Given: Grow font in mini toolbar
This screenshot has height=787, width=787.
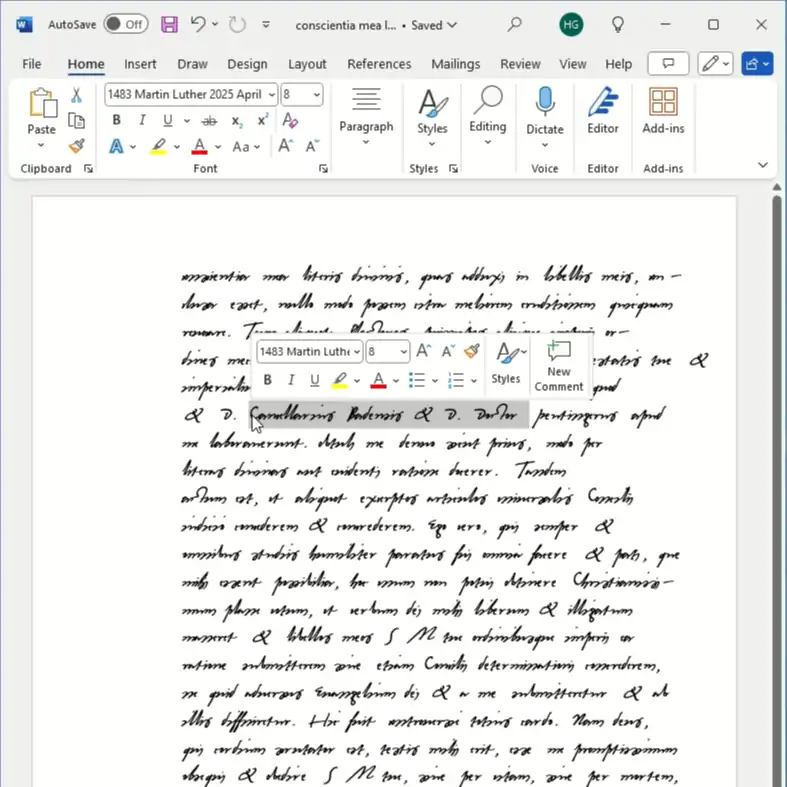Looking at the screenshot, I should point(423,351).
